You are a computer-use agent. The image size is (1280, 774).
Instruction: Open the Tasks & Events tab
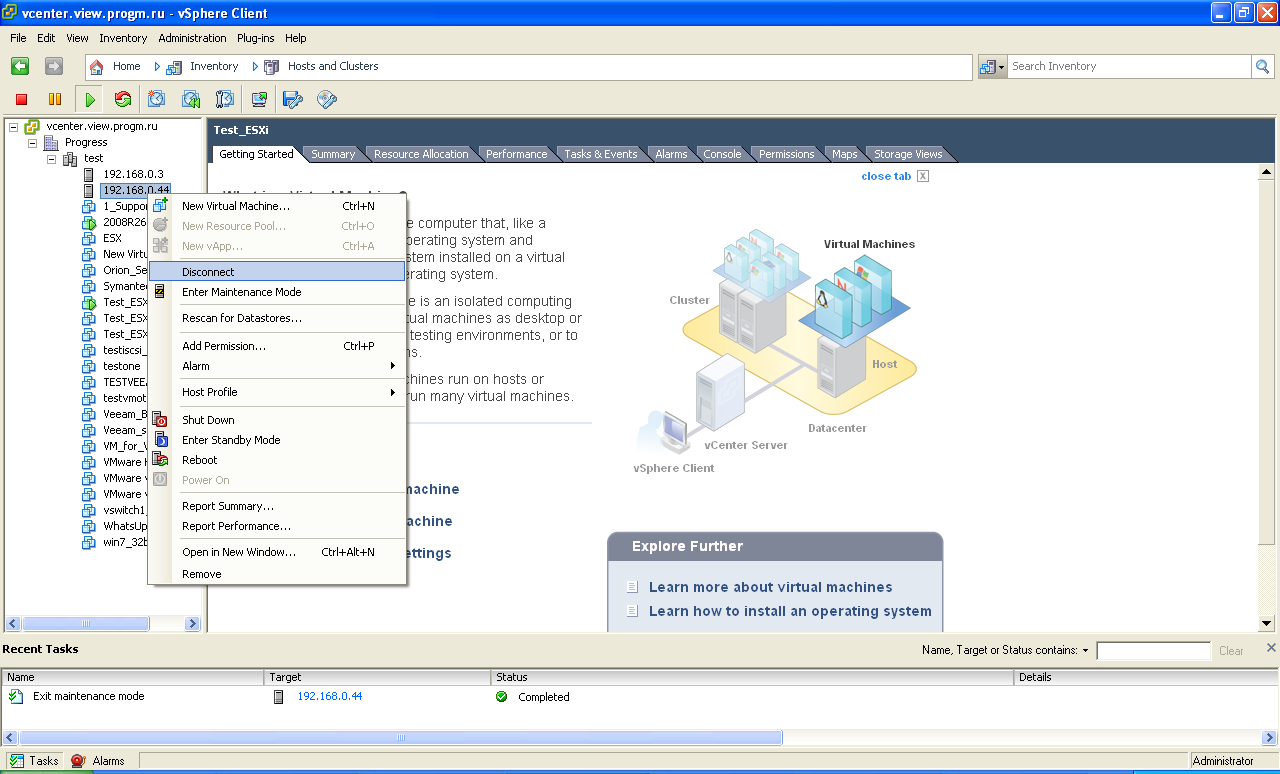600,154
